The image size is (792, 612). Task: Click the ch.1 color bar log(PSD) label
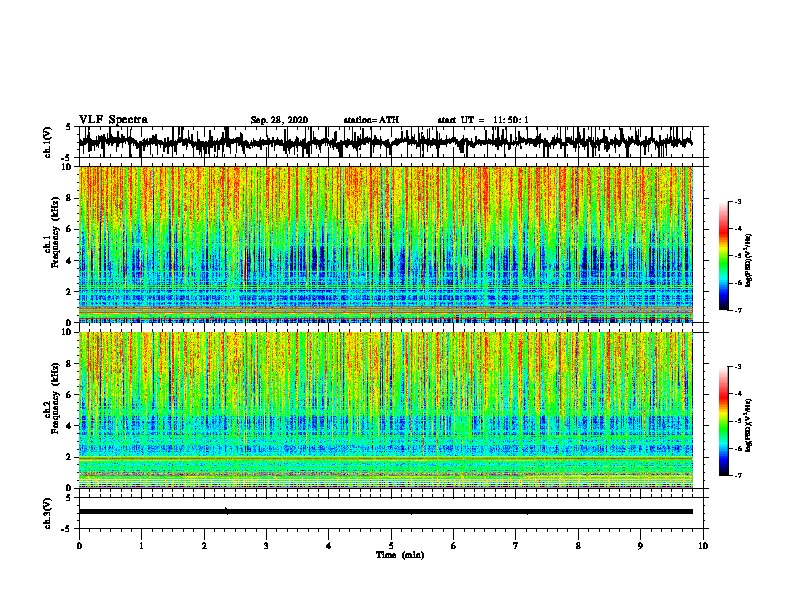(x=749, y=259)
